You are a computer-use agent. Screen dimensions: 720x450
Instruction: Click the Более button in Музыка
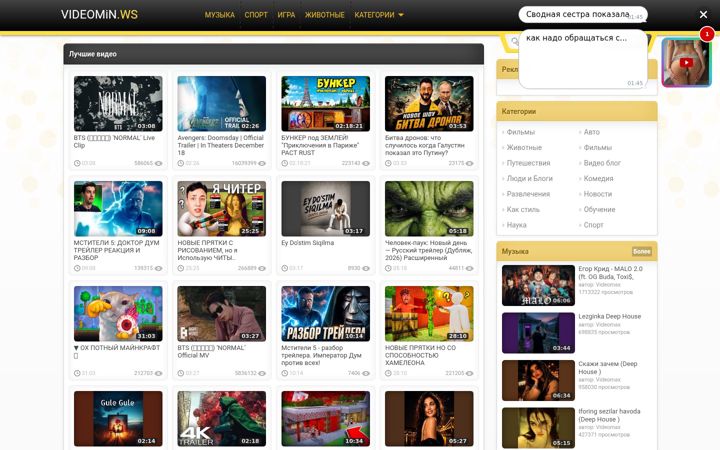641,251
